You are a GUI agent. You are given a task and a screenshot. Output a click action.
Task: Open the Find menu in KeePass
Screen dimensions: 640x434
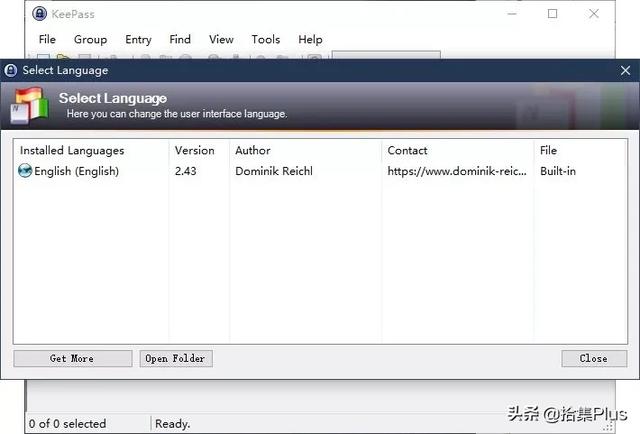click(x=180, y=40)
